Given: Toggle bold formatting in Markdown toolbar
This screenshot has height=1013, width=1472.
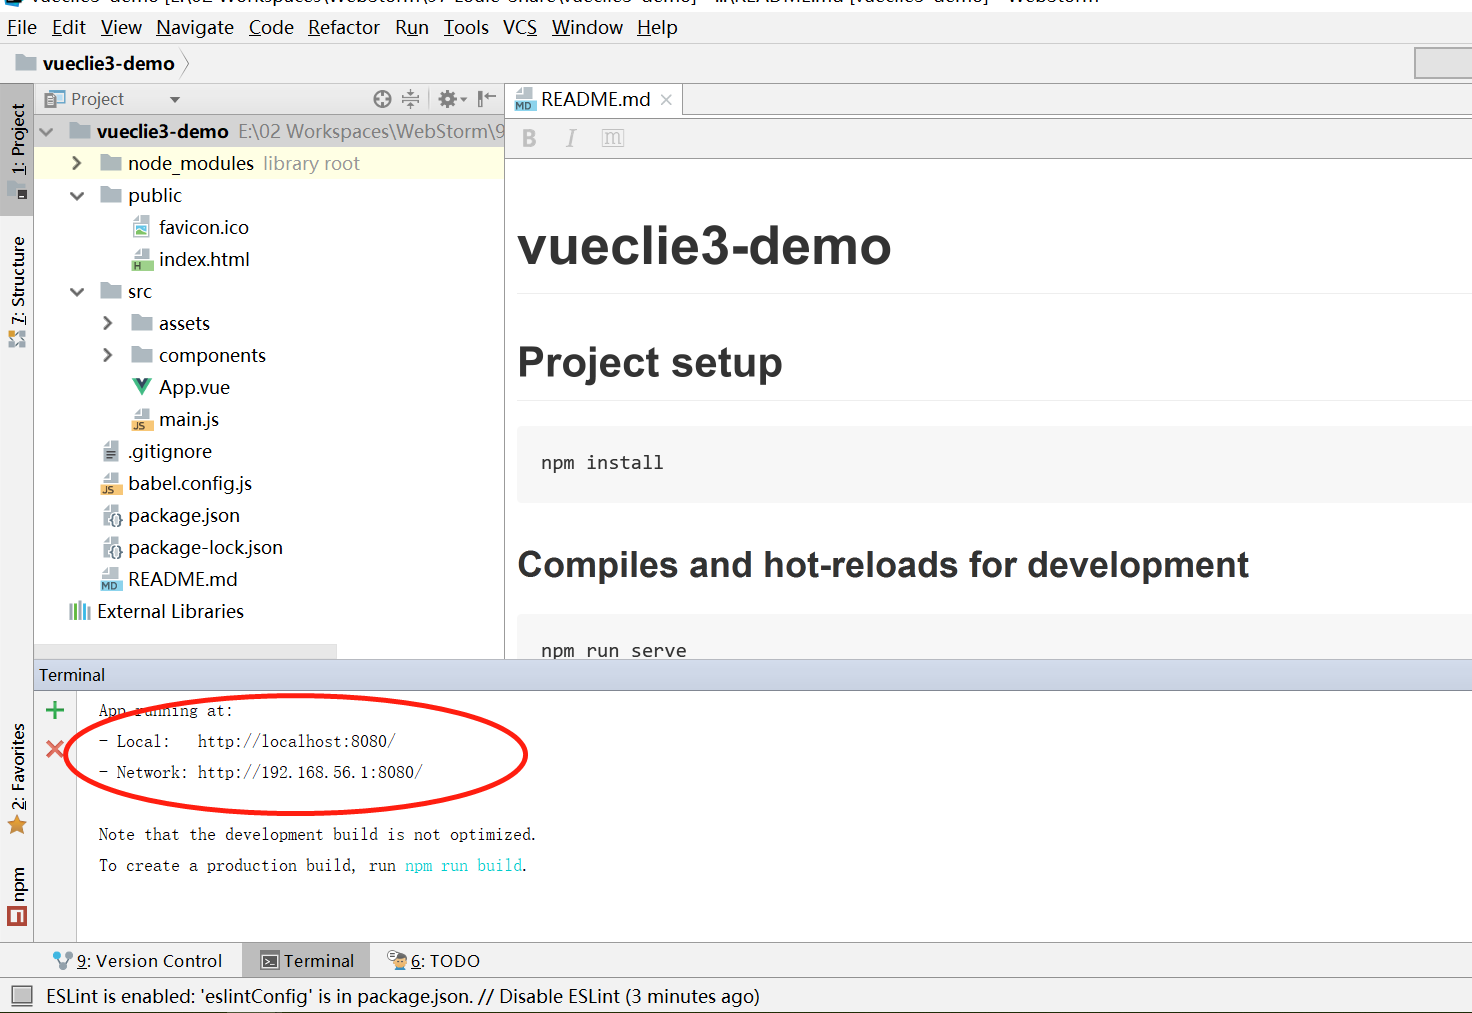Looking at the screenshot, I should coord(528,138).
